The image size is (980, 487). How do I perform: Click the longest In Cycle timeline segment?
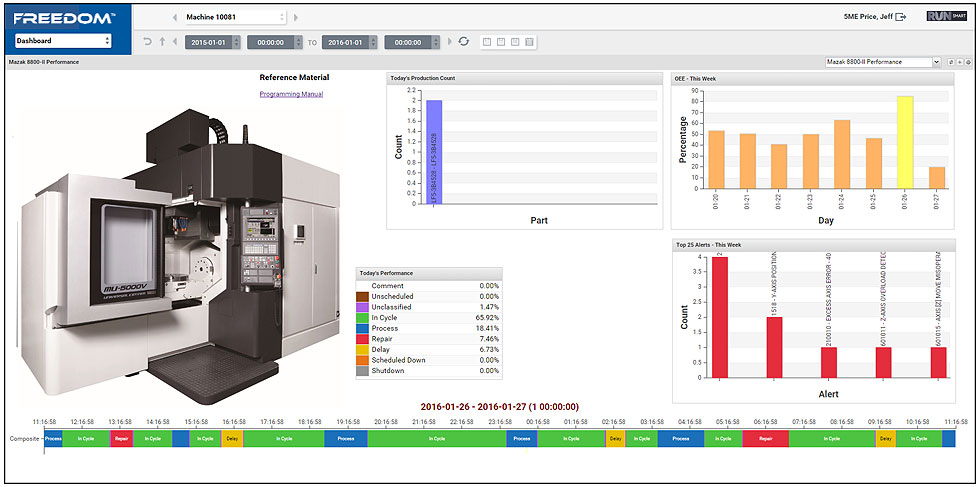click(437, 438)
